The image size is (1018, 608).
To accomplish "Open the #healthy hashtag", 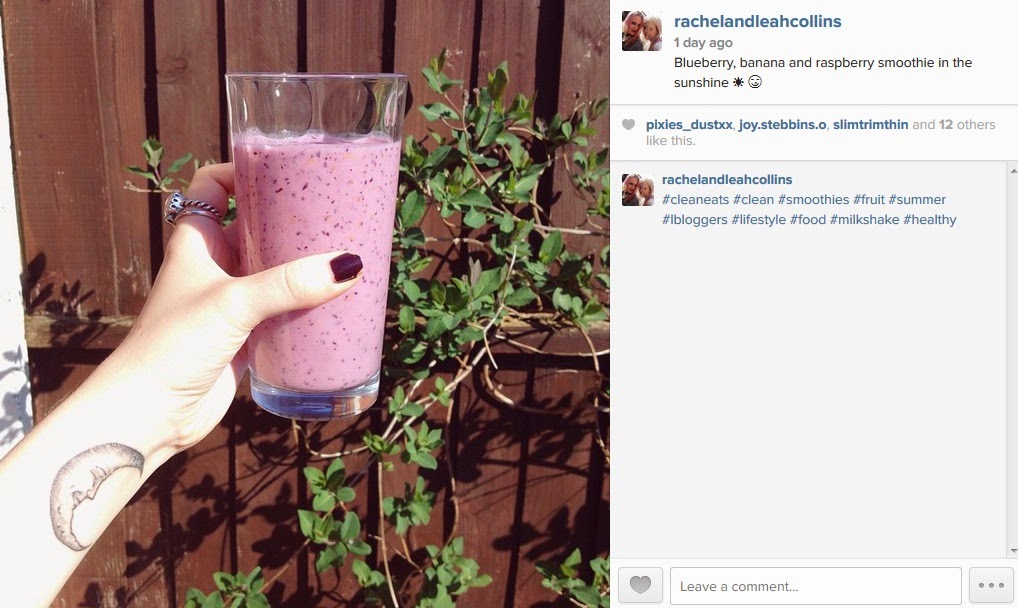I will coord(930,220).
